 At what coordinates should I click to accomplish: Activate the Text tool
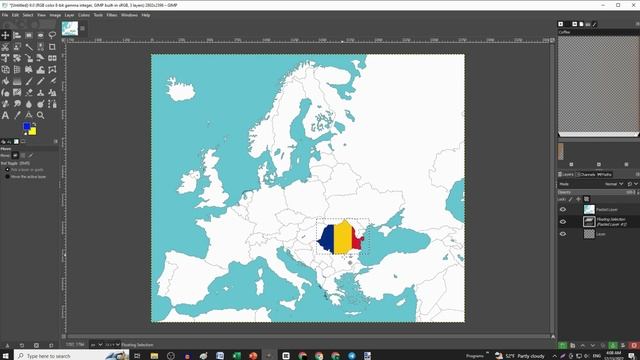point(5,116)
